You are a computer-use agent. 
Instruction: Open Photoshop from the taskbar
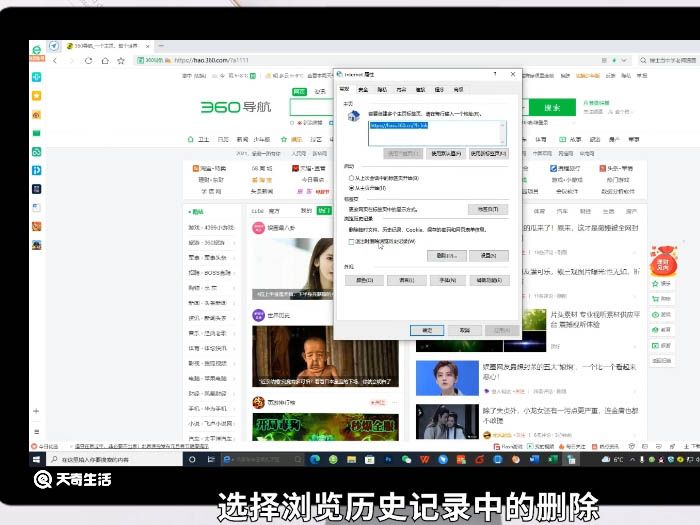pyautogui.click(x=388, y=459)
